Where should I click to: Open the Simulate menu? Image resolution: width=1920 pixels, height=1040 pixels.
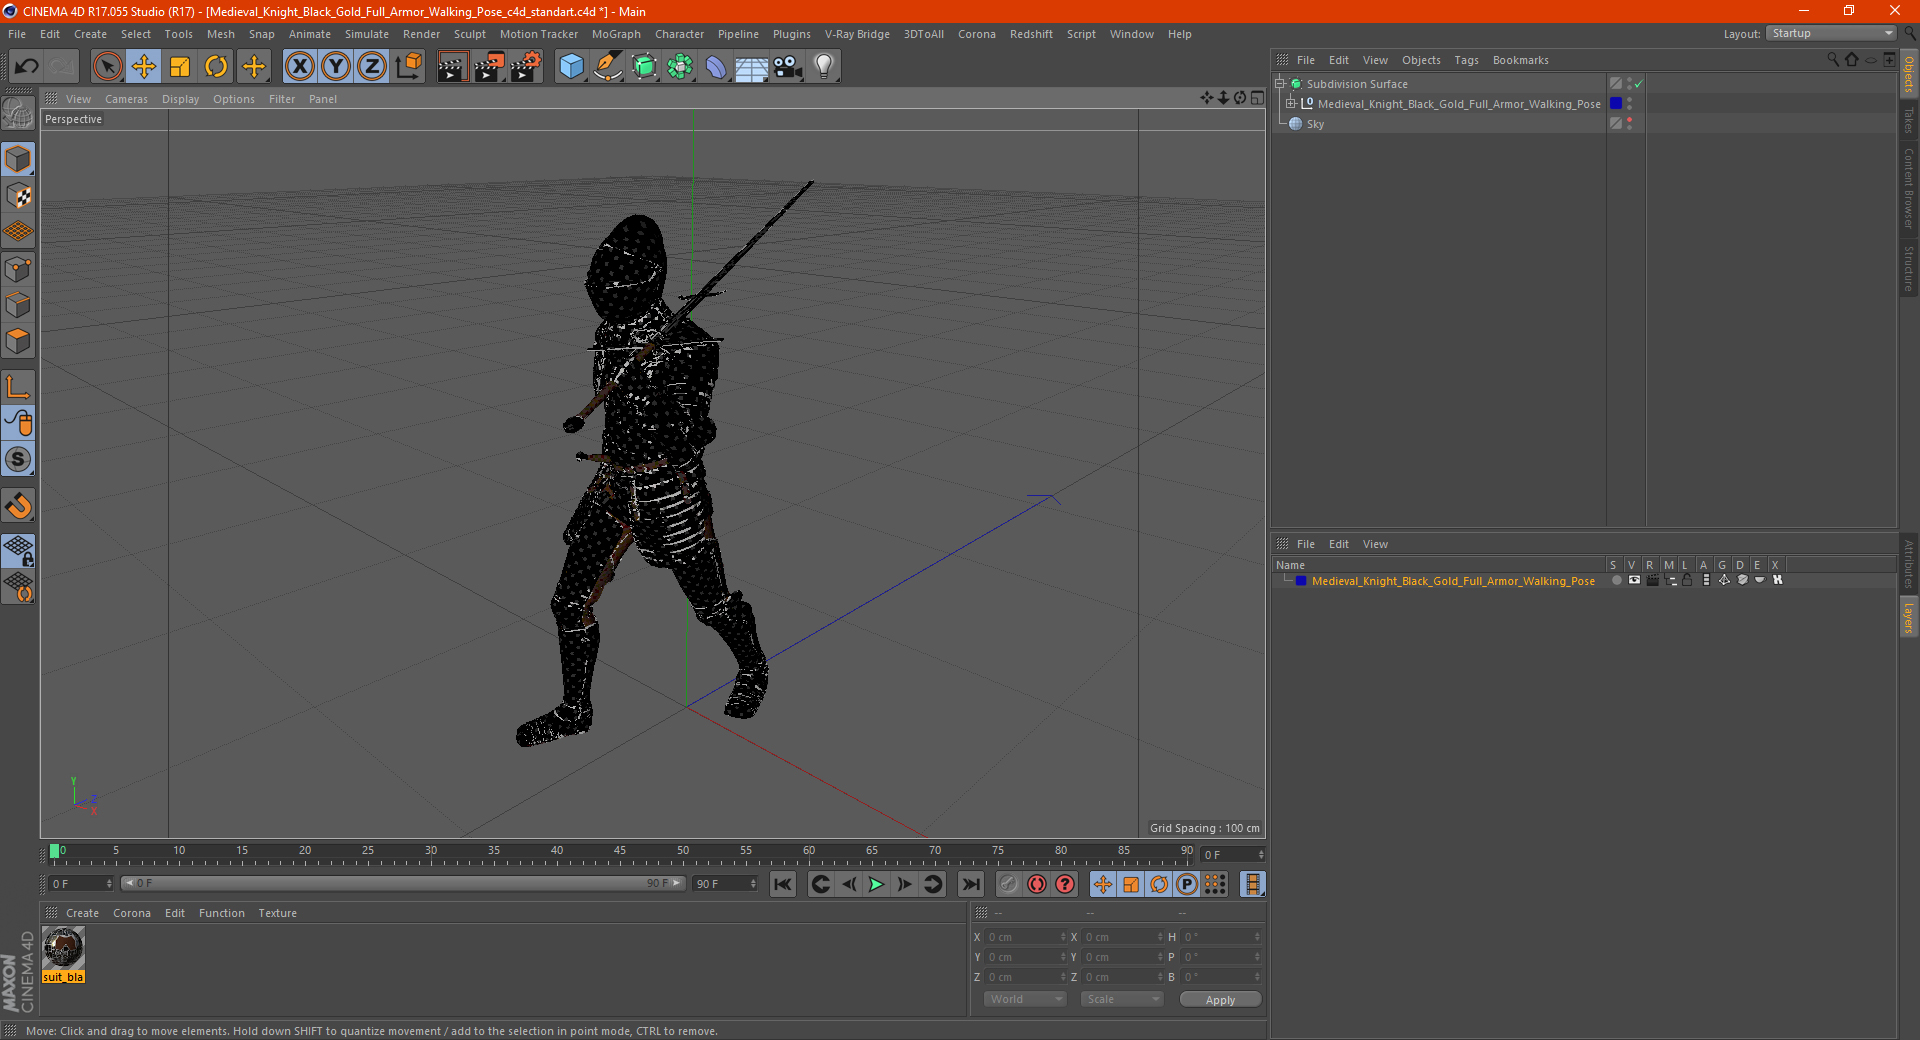pos(367,34)
